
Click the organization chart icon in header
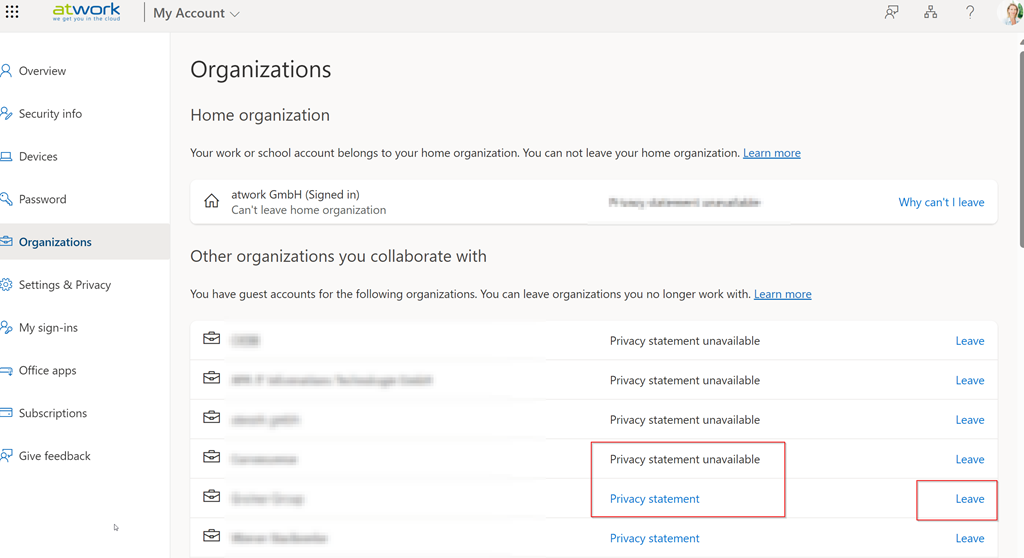pos(930,13)
